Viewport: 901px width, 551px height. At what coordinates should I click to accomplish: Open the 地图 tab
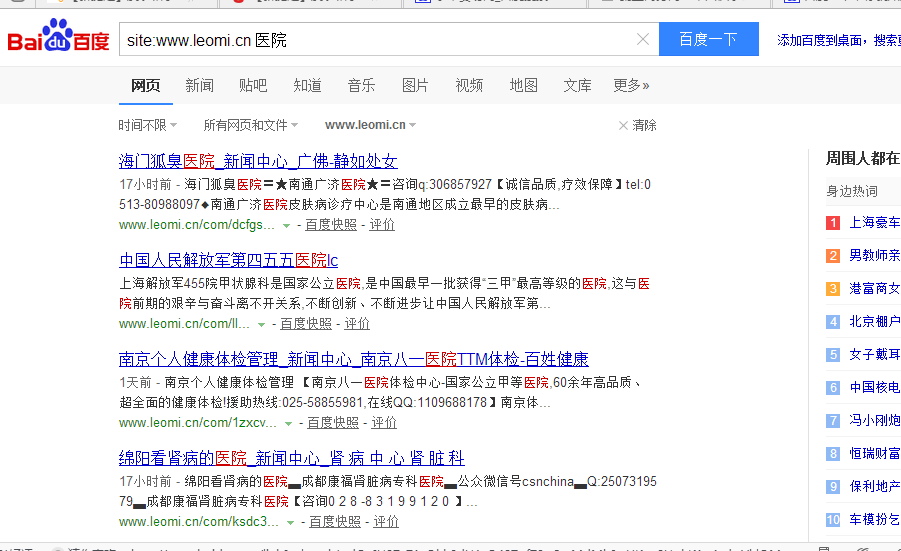(x=523, y=86)
